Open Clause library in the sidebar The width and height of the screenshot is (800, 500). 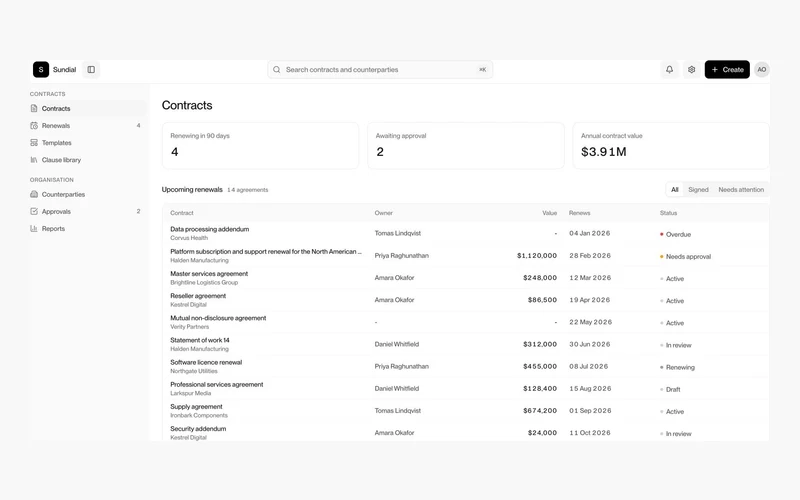tap(87, 160)
